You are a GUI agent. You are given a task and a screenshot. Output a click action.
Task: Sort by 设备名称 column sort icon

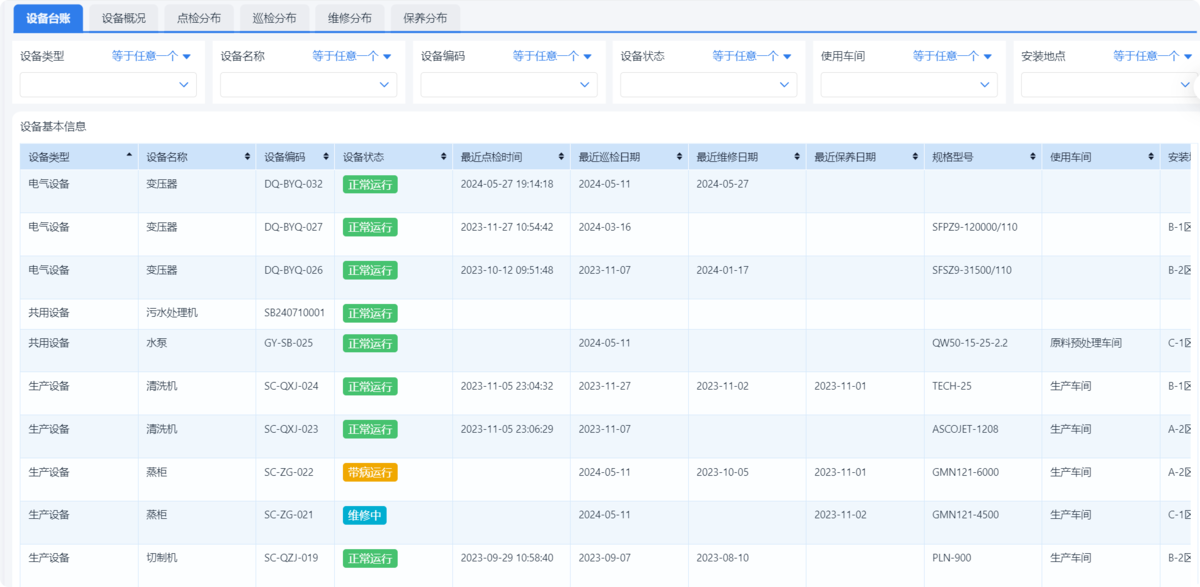(x=247, y=157)
